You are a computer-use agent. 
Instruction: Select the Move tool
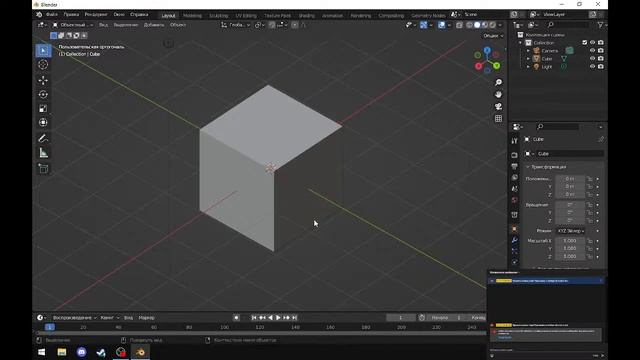[43, 80]
